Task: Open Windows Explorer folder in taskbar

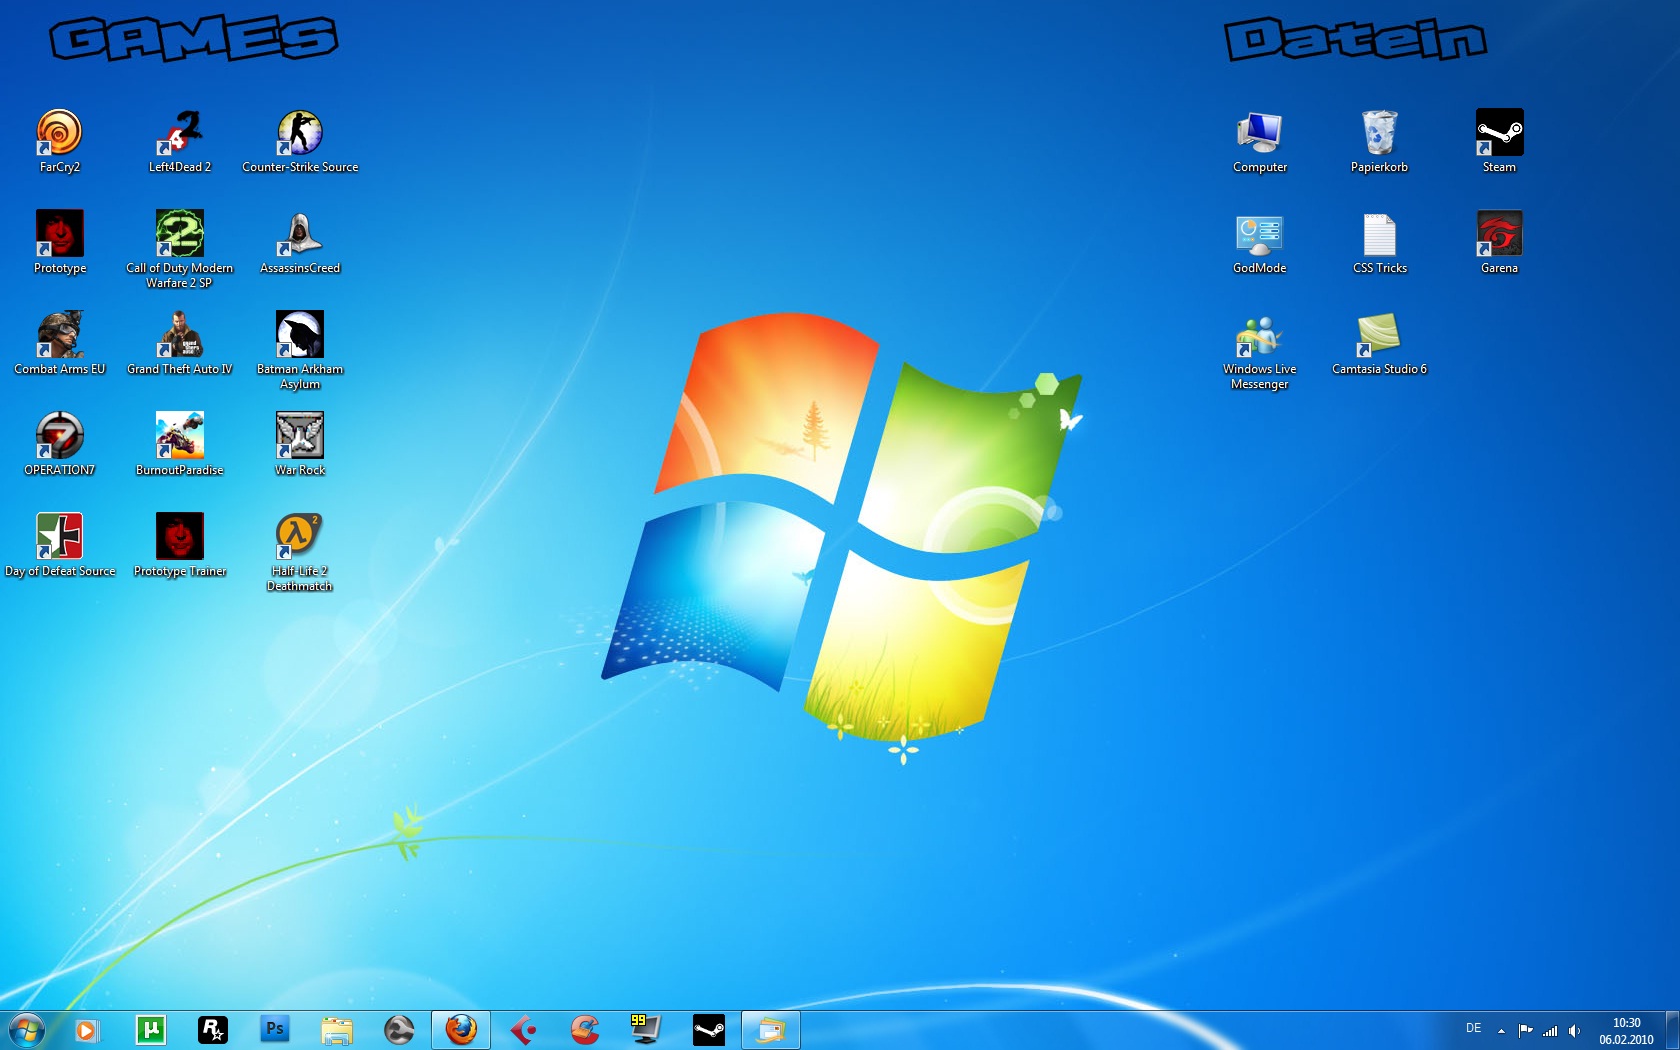Action: (x=337, y=1030)
